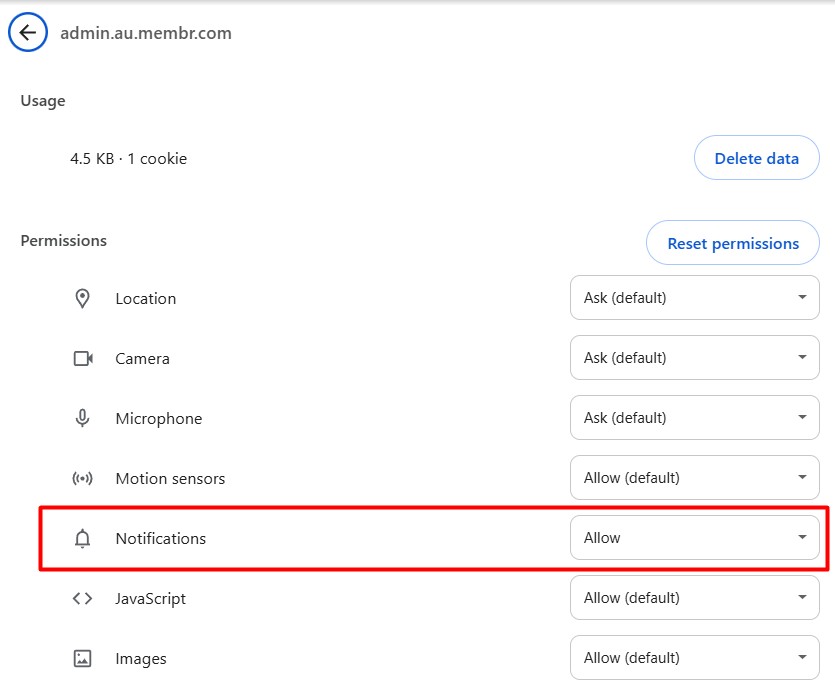Screen dimensions: 835x691
Task: Click the Camera icon
Action: click(83, 358)
